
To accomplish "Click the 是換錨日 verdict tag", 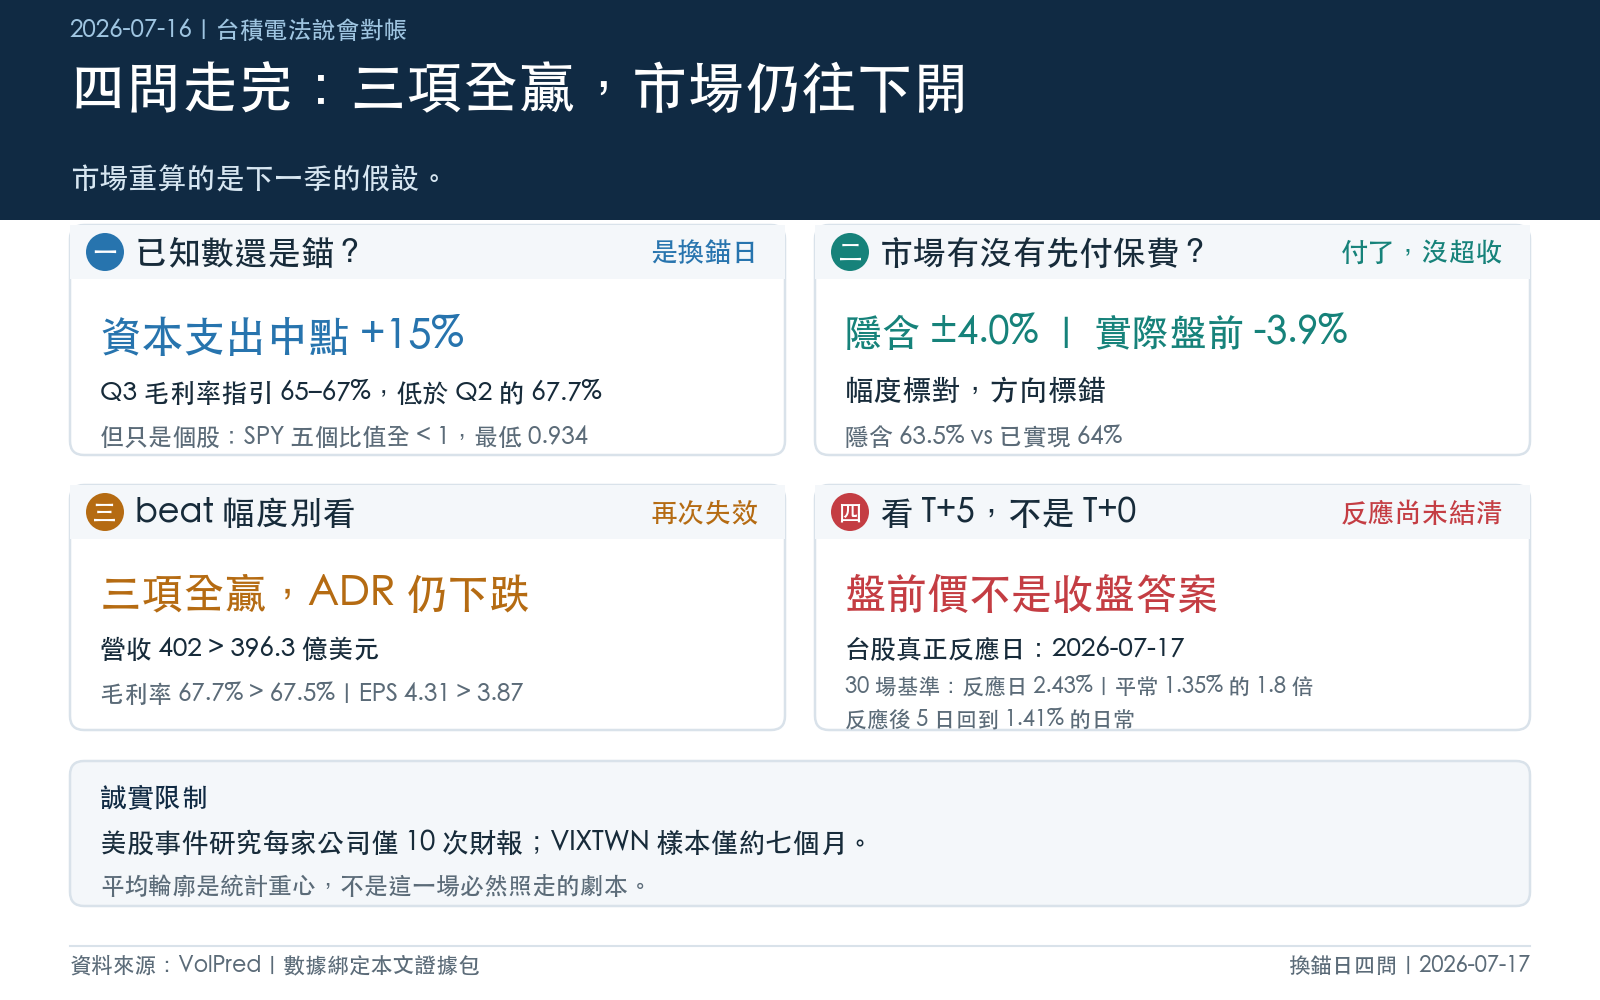I will click(x=704, y=252).
